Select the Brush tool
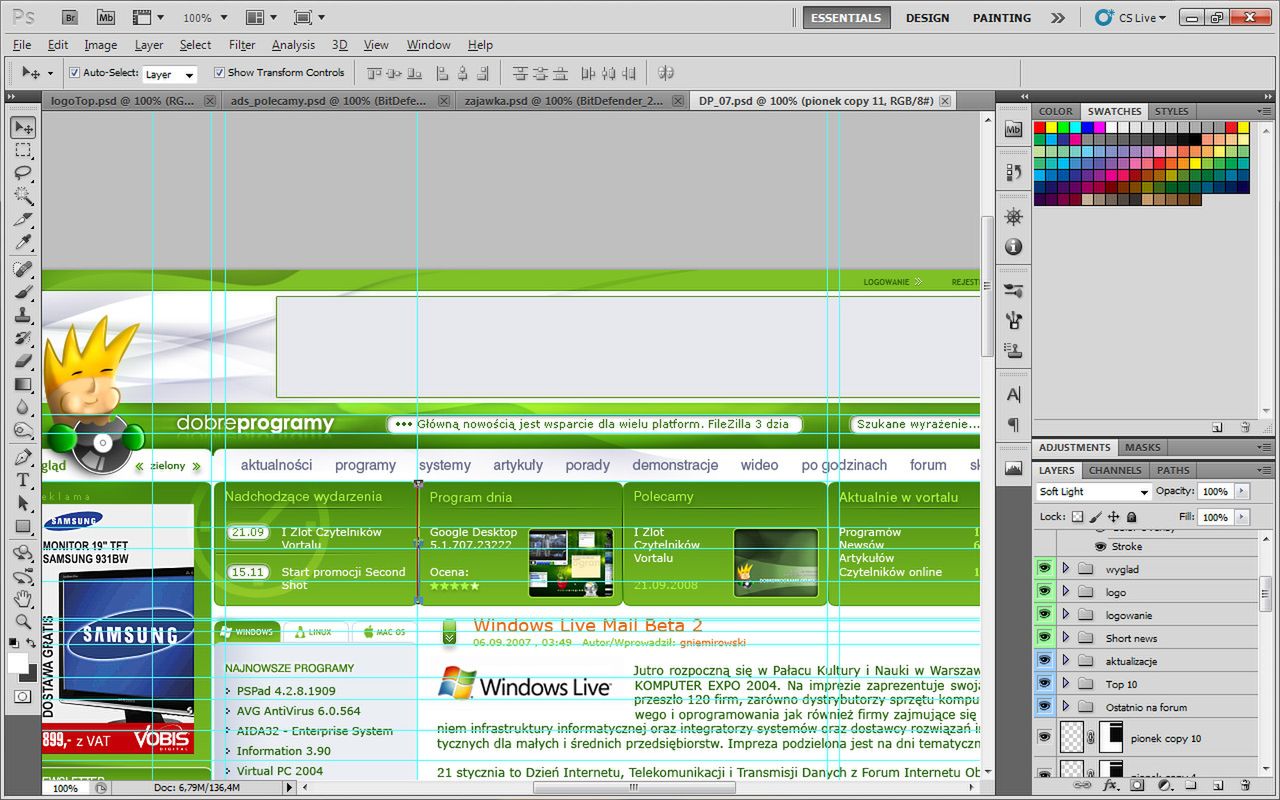This screenshot has width=1280, height=800. point(23,293)
